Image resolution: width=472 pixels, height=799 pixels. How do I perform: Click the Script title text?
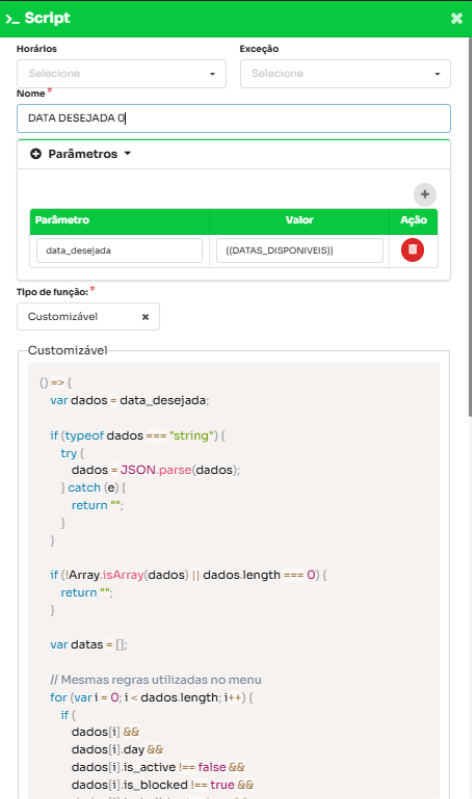pyautogui.click(x=47, y=18)
